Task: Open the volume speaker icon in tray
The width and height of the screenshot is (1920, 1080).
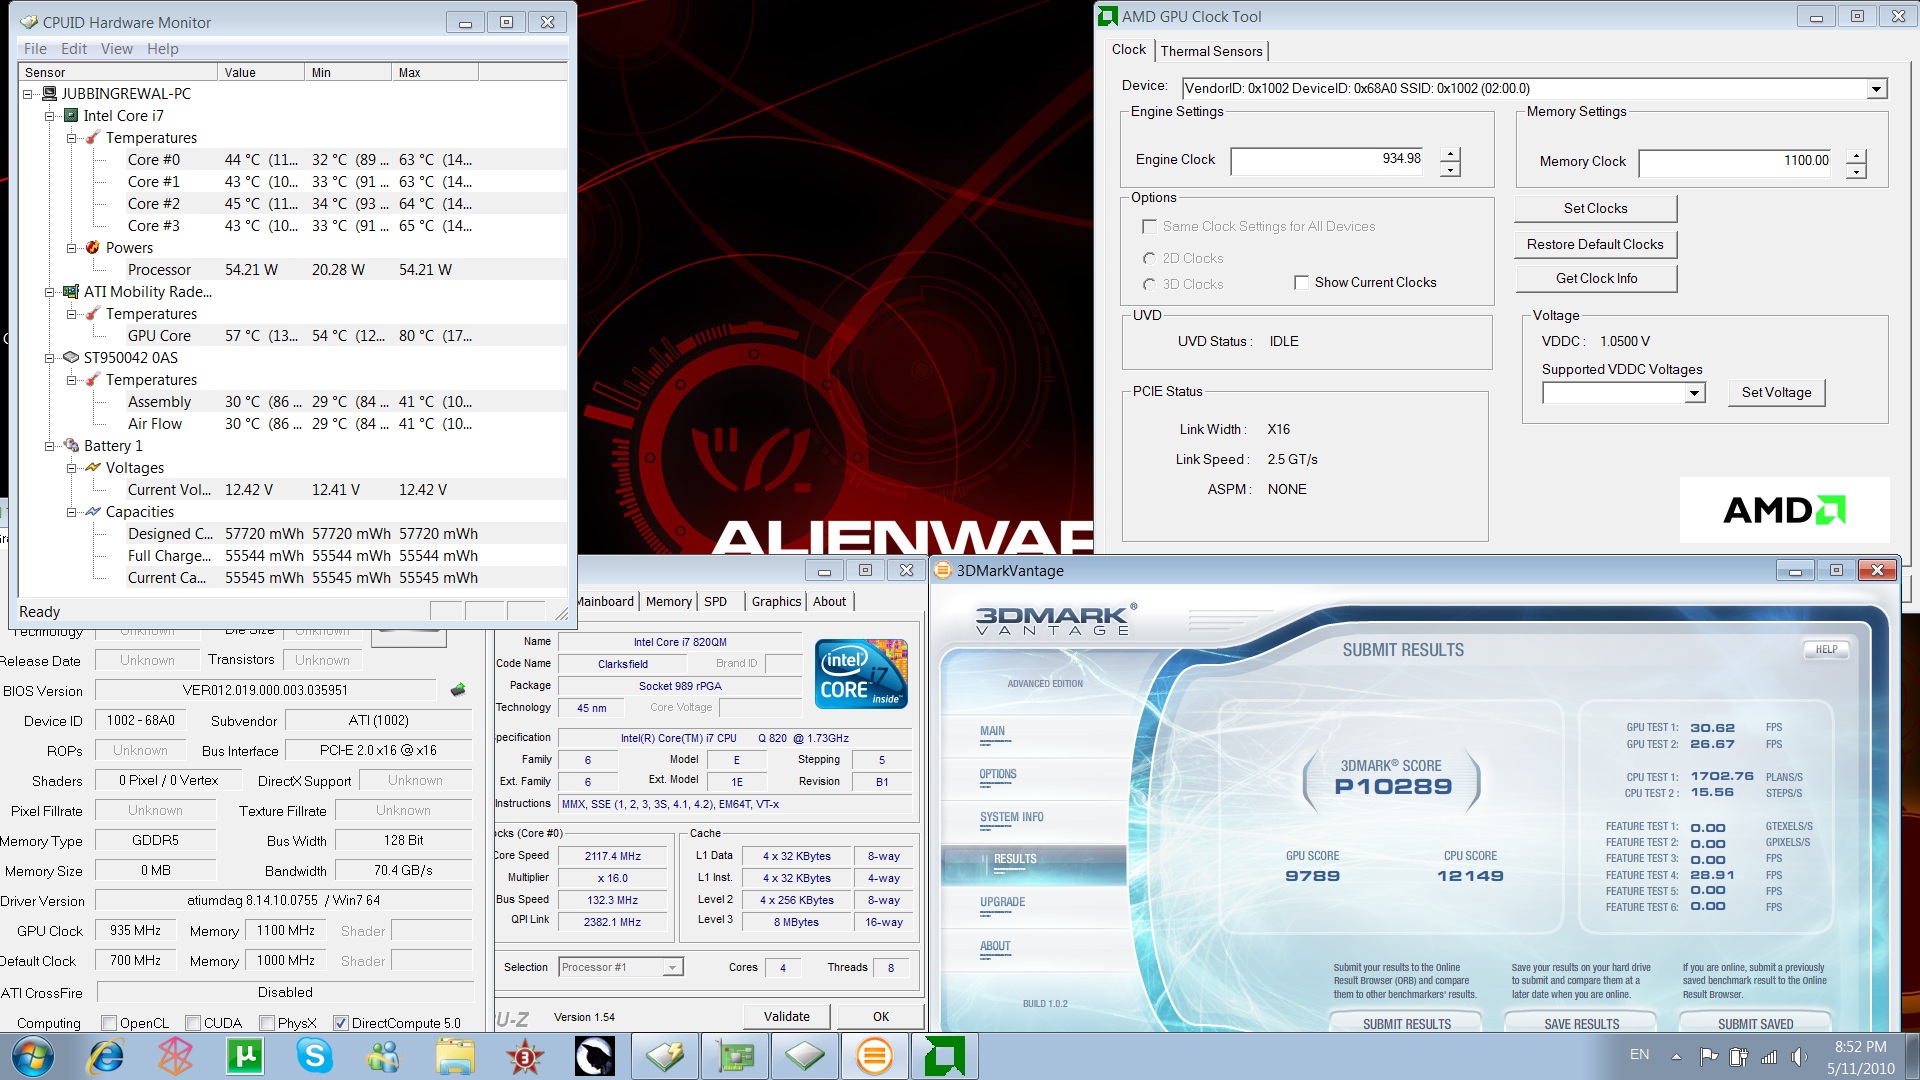Action: (1799, 1056)
